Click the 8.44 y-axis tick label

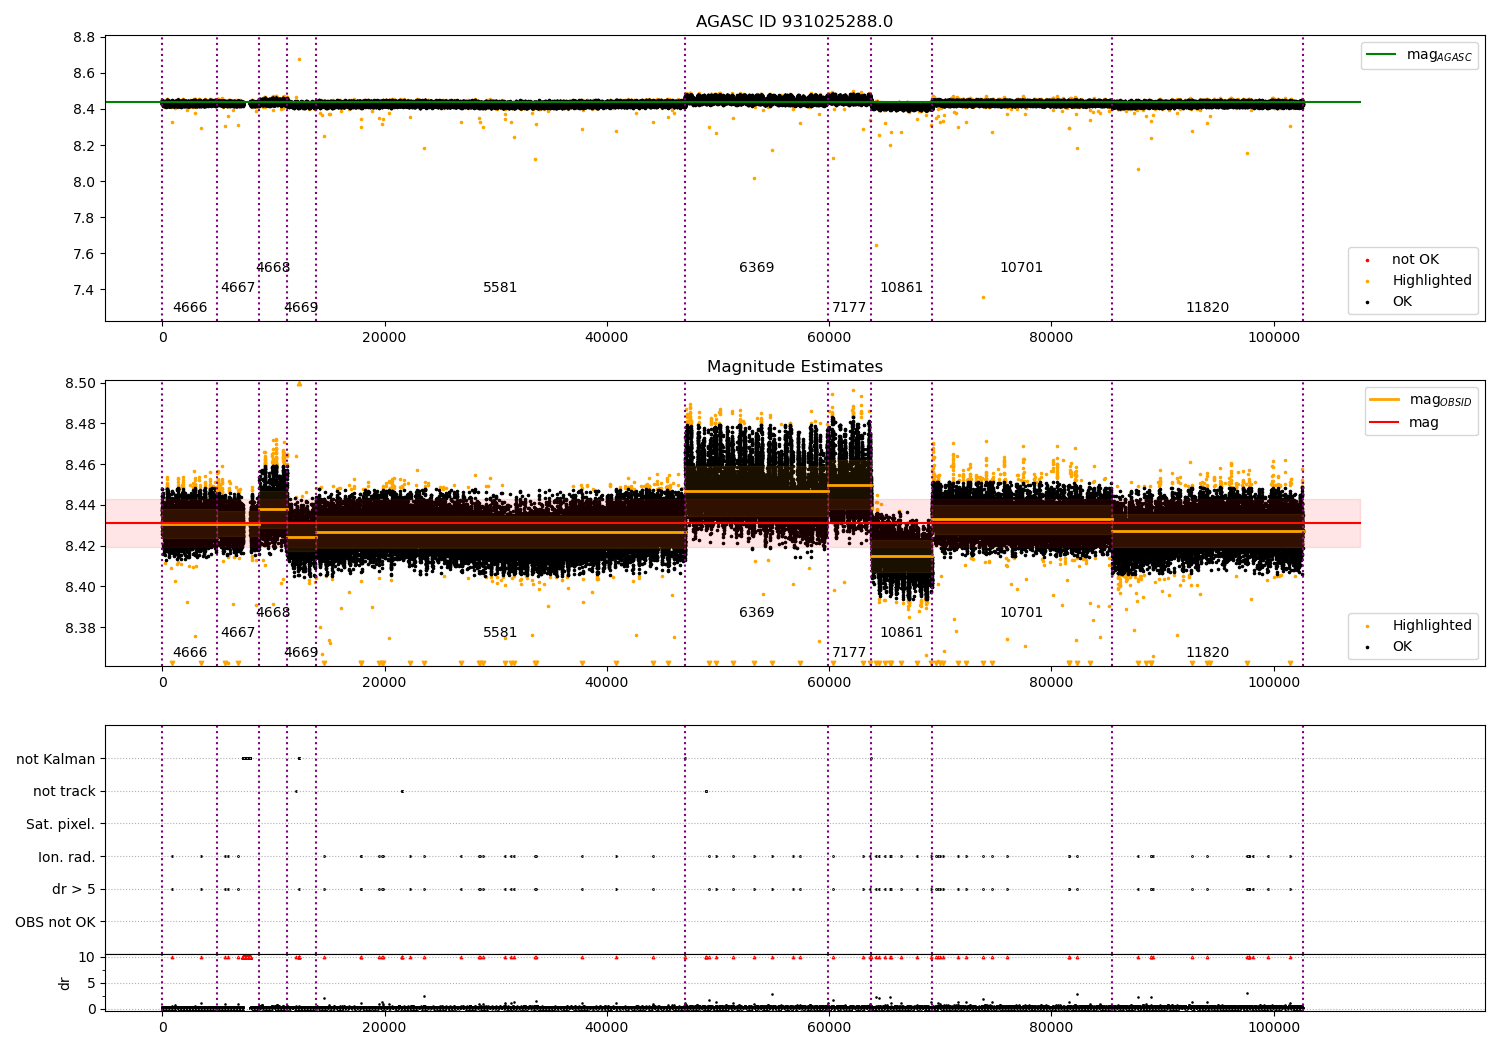click(x=81, y=506)
